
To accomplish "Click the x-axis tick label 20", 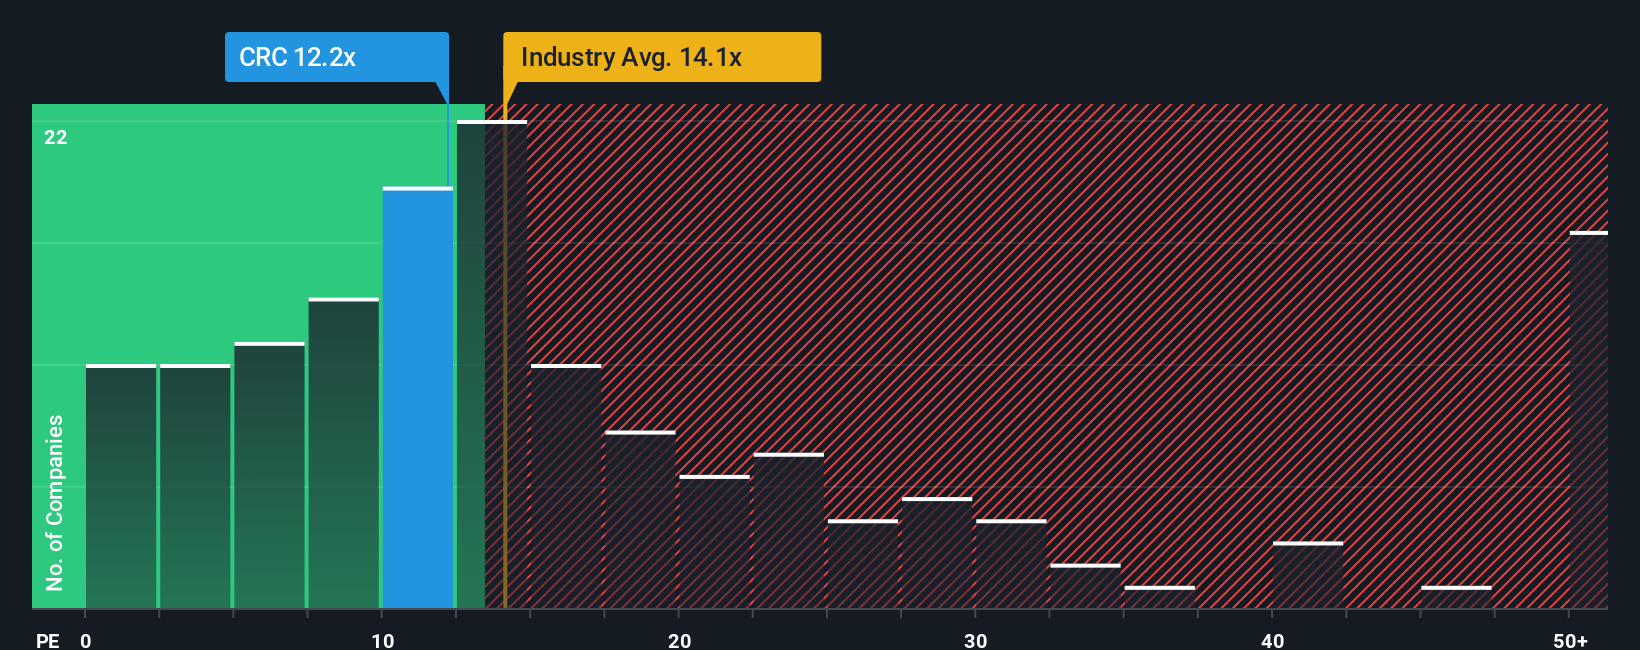I will 680,640.
